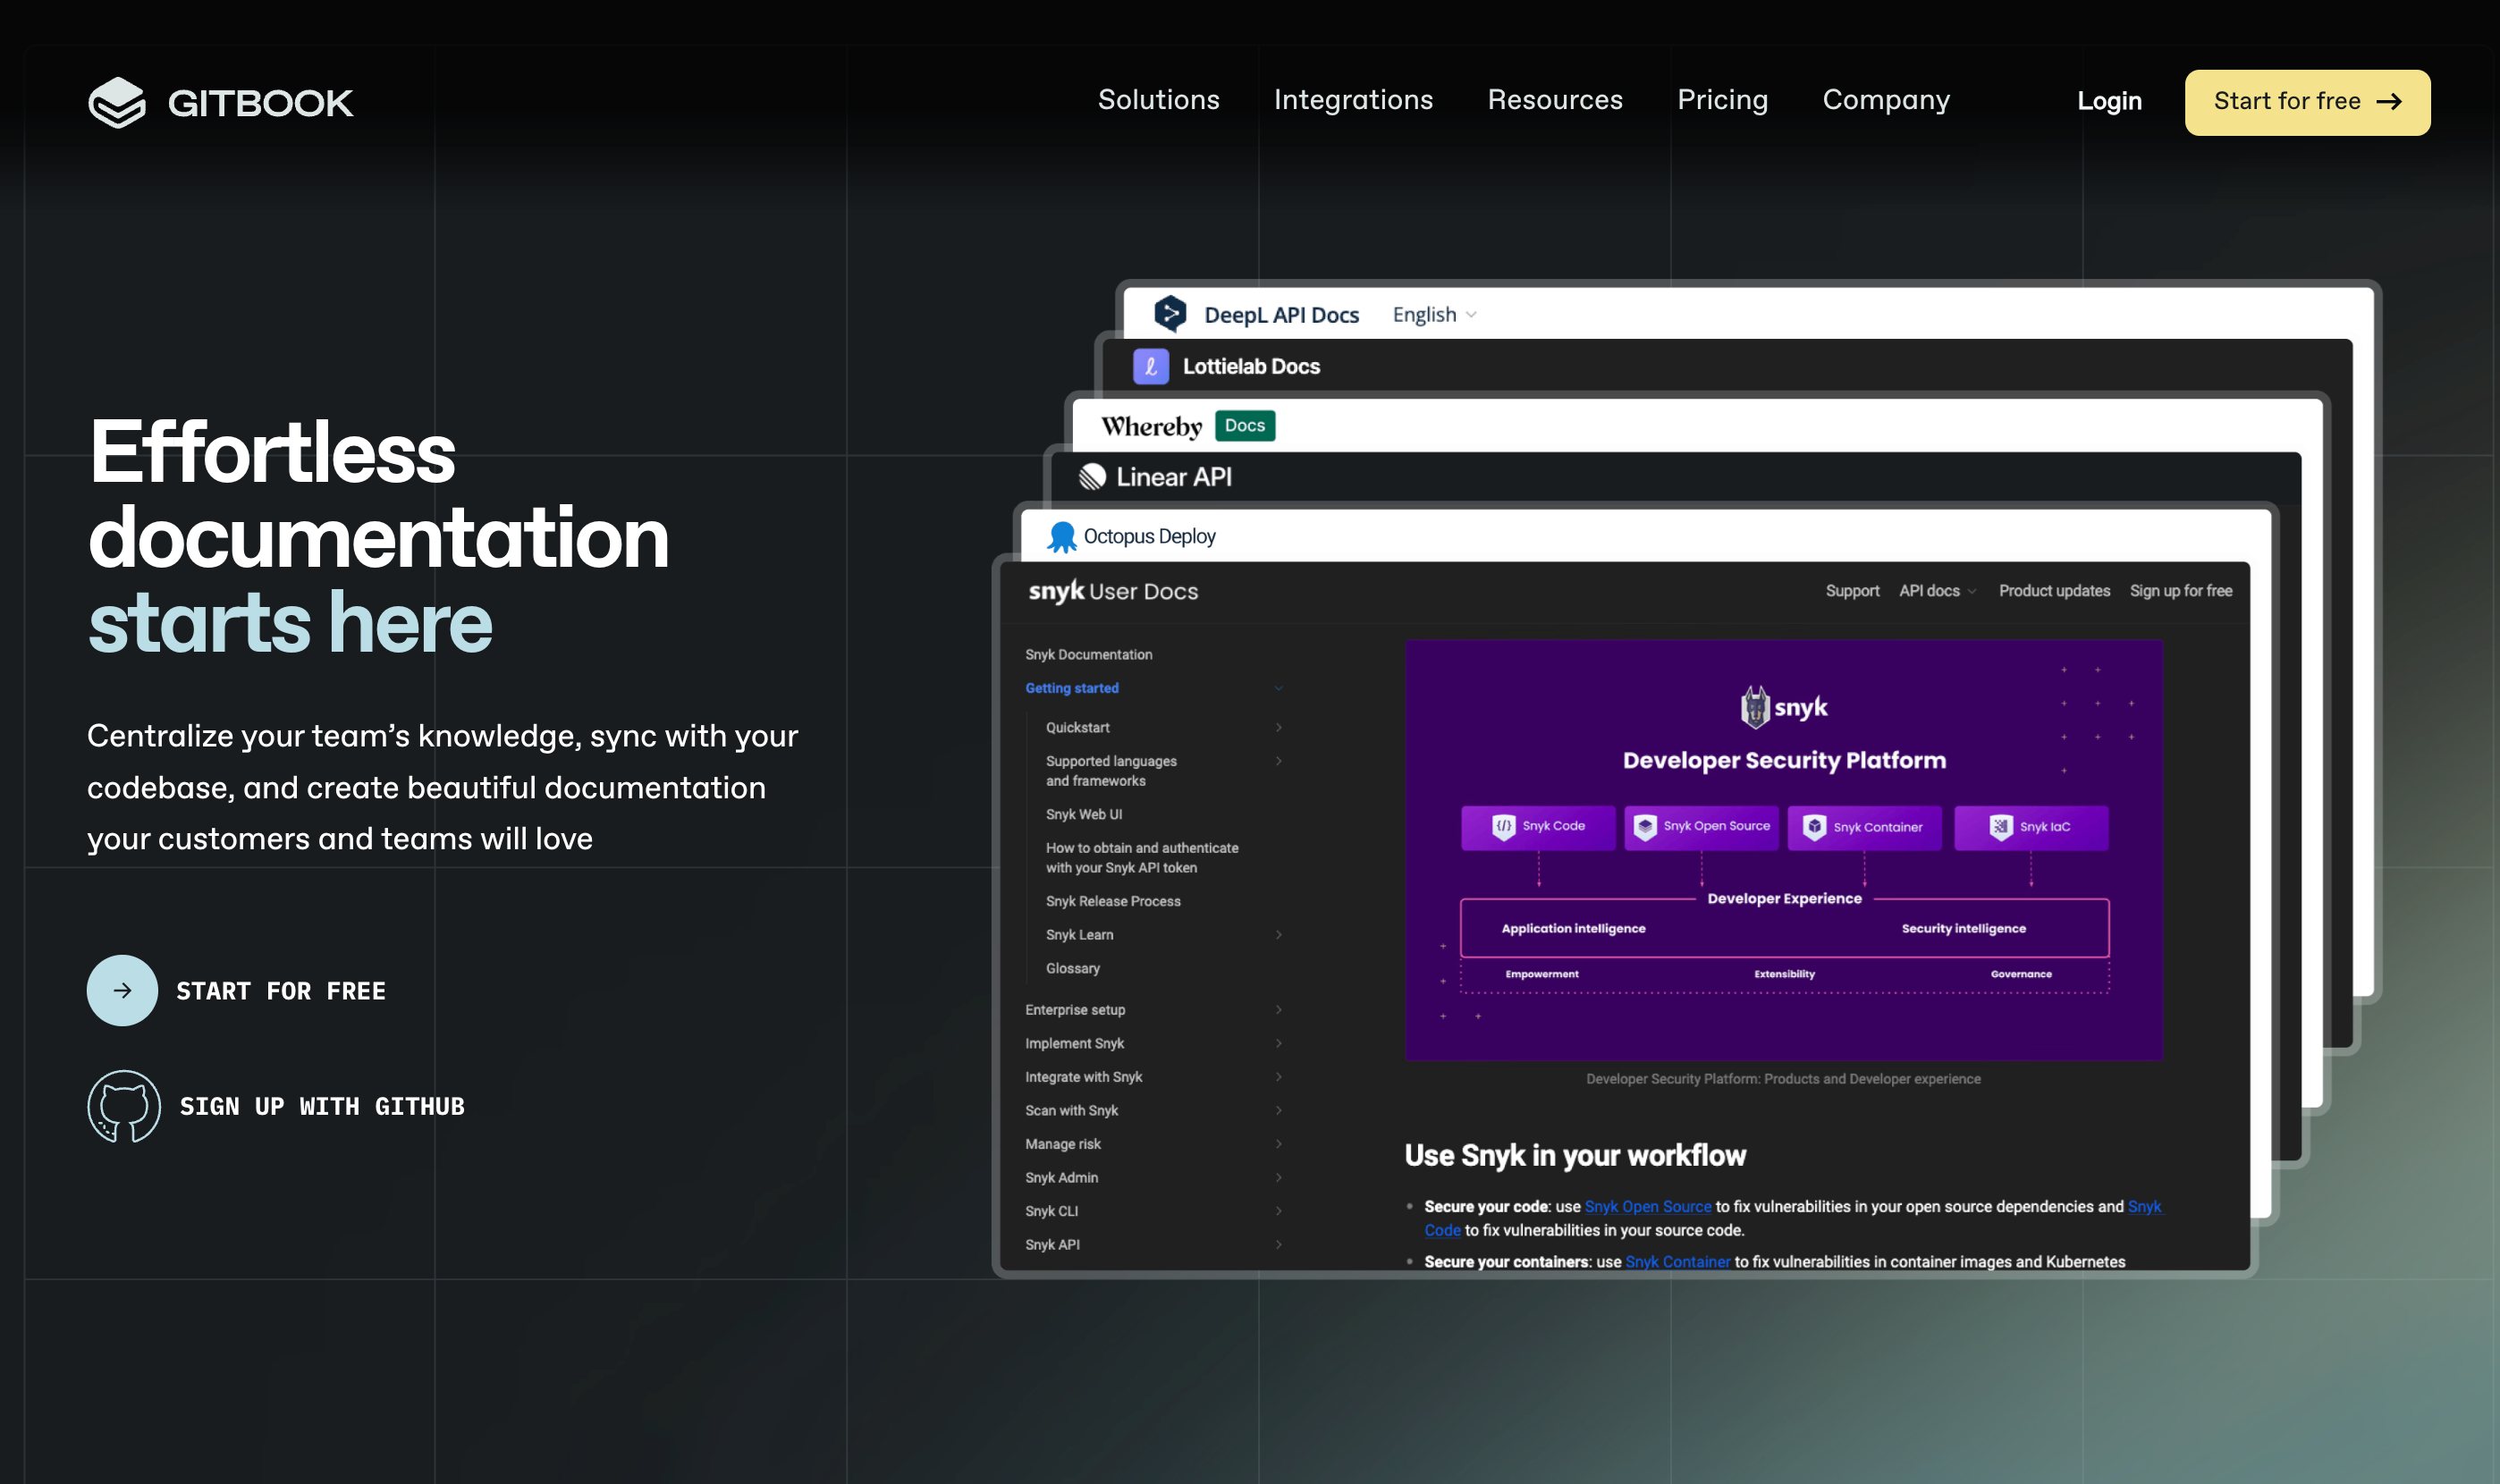
Task: Click the Octopus Deploy title text
Action: pyautogui.click(x=1149, y=537)
